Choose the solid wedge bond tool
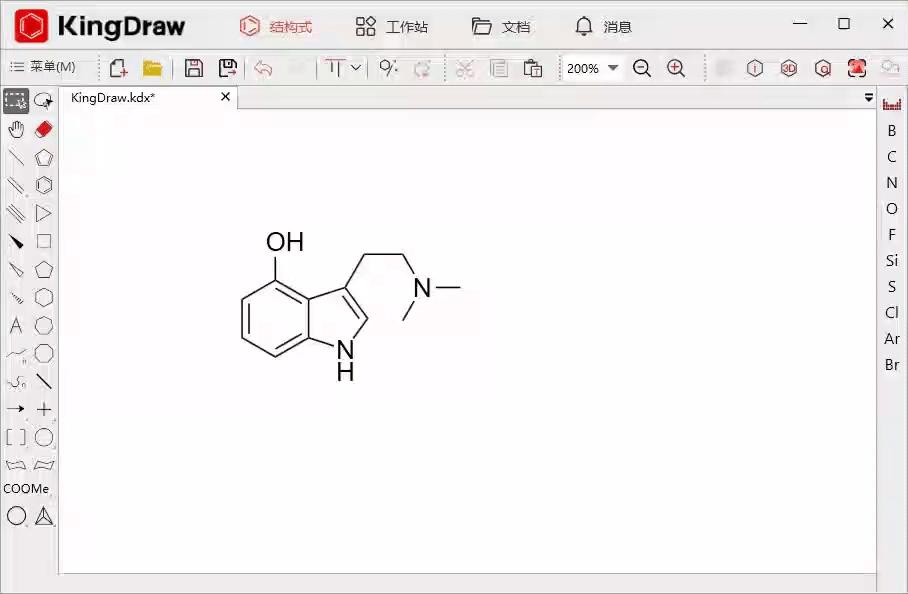This screenshot has height=594, width=908. click(x=16, y=241)
